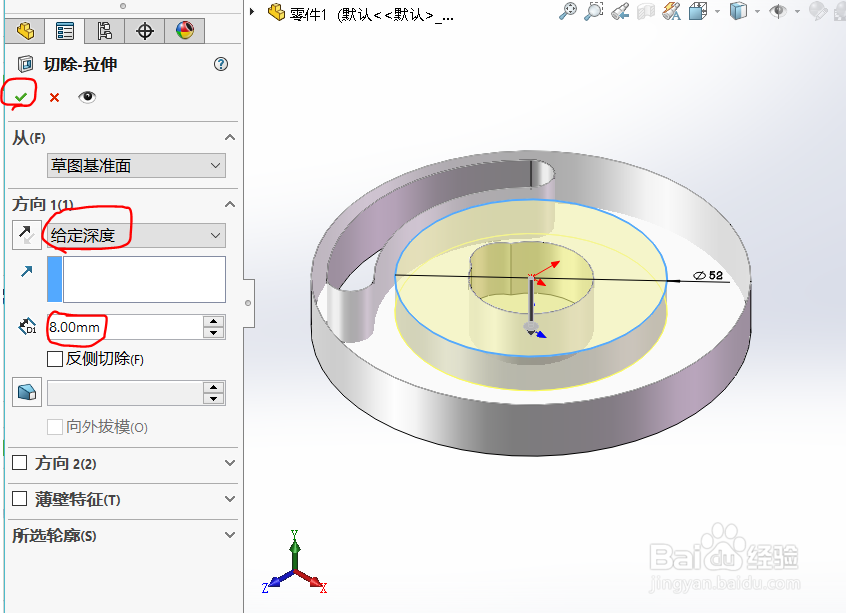Viewport: 846px width, 613px height.
Task: Collapse the 方向 1(1) section
Action: pyautogui.click(x=230, y=205)
